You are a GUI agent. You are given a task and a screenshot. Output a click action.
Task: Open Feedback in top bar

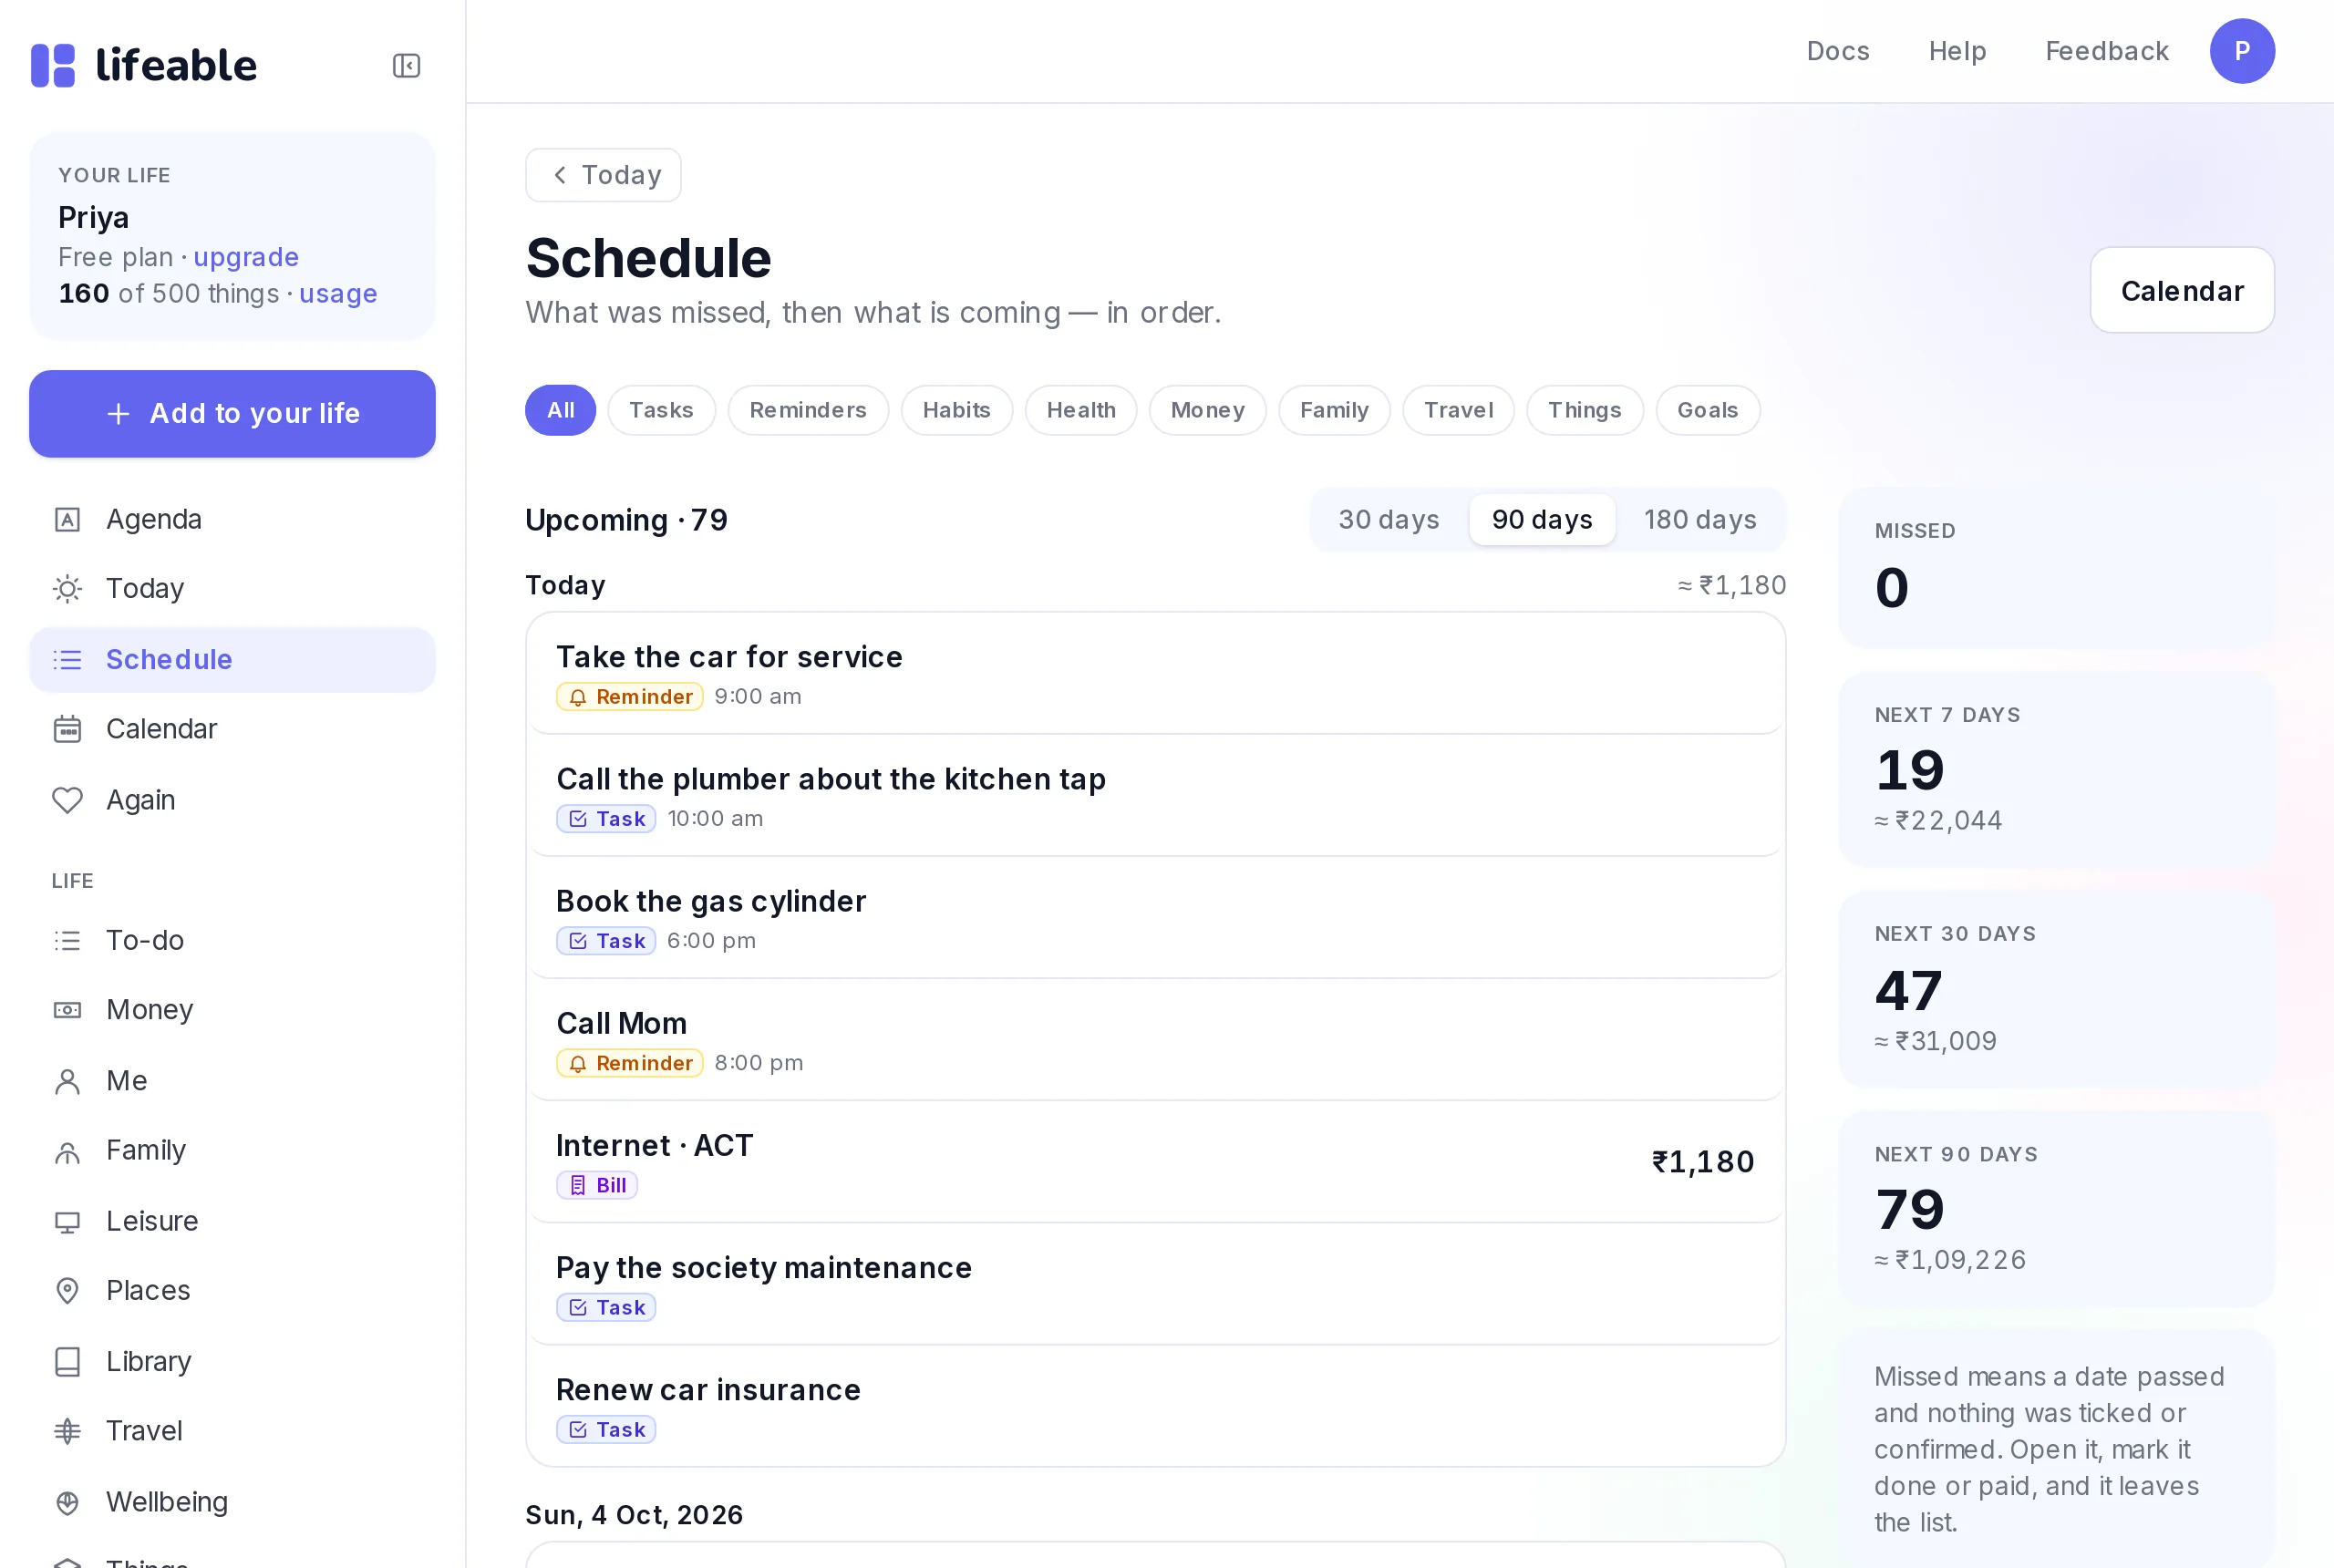click(2106, 51)
